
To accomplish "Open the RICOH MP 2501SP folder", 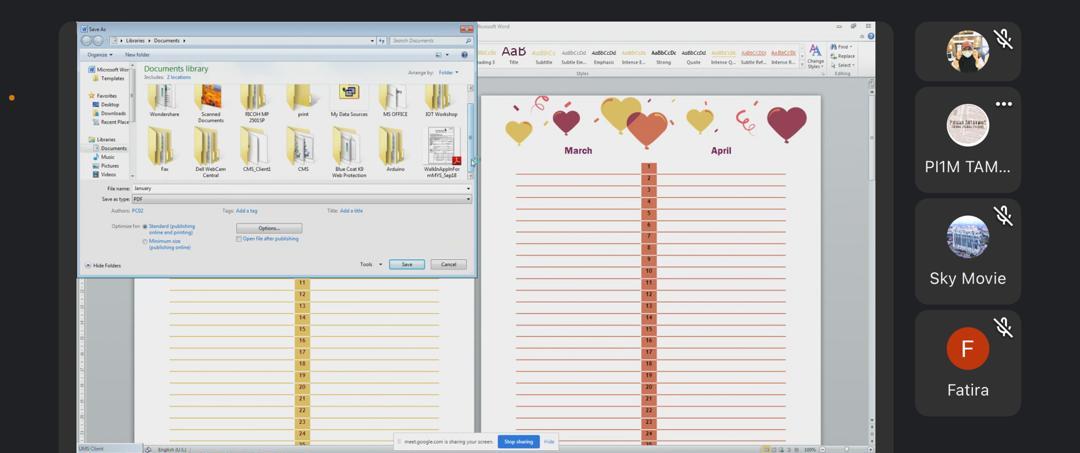I will point(256,103).
